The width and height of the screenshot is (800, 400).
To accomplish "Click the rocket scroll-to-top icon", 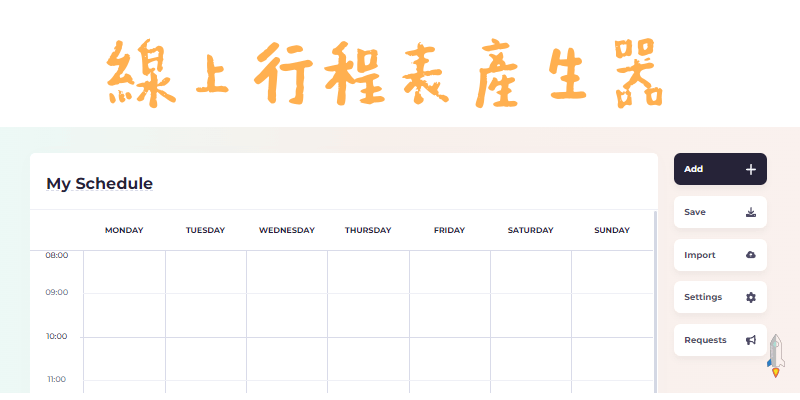I will tap(775, 356).
